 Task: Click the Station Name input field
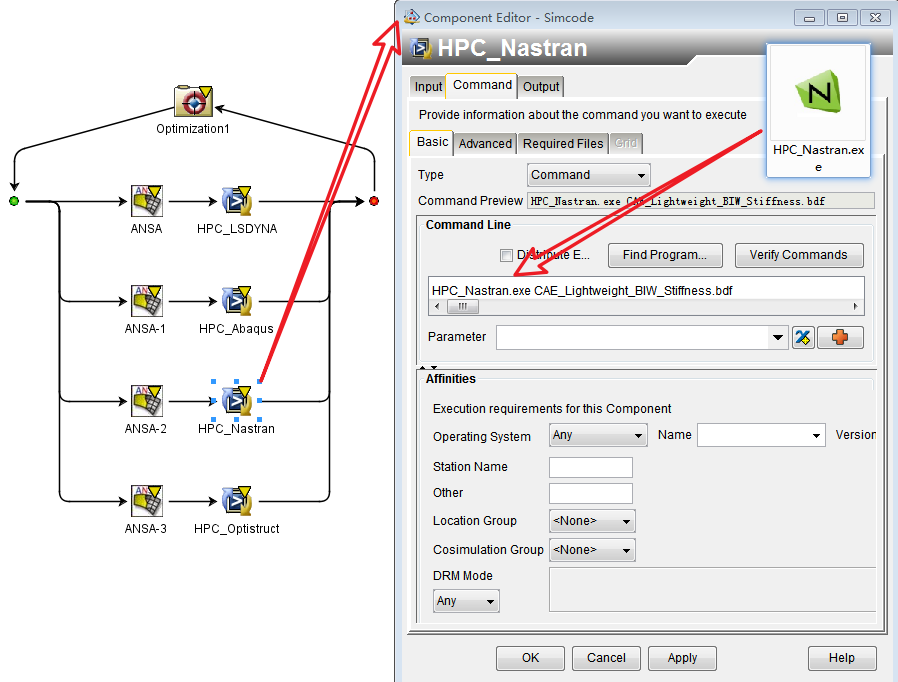pos(591,467)
